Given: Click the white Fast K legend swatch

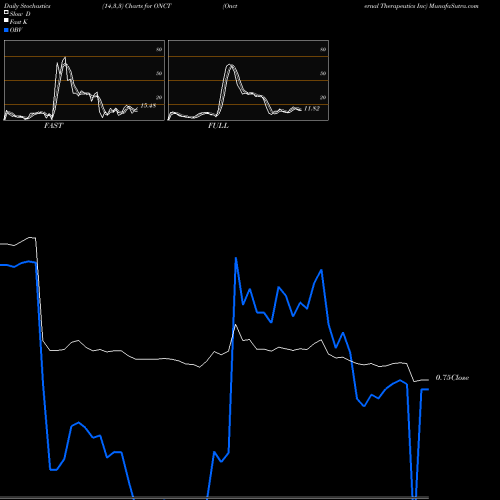Looking at the screenshot, I should coord(6,21).
